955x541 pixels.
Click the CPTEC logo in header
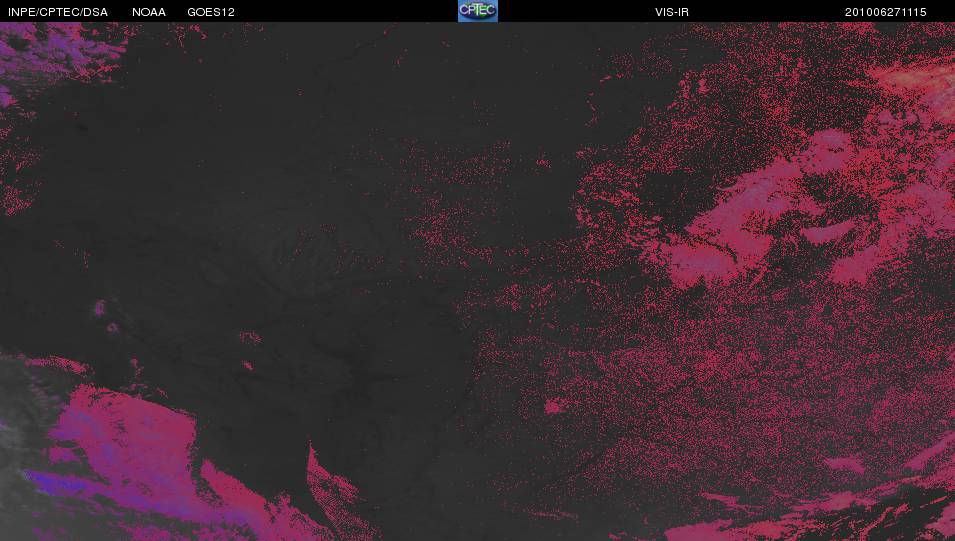click(x=478, y=11)
